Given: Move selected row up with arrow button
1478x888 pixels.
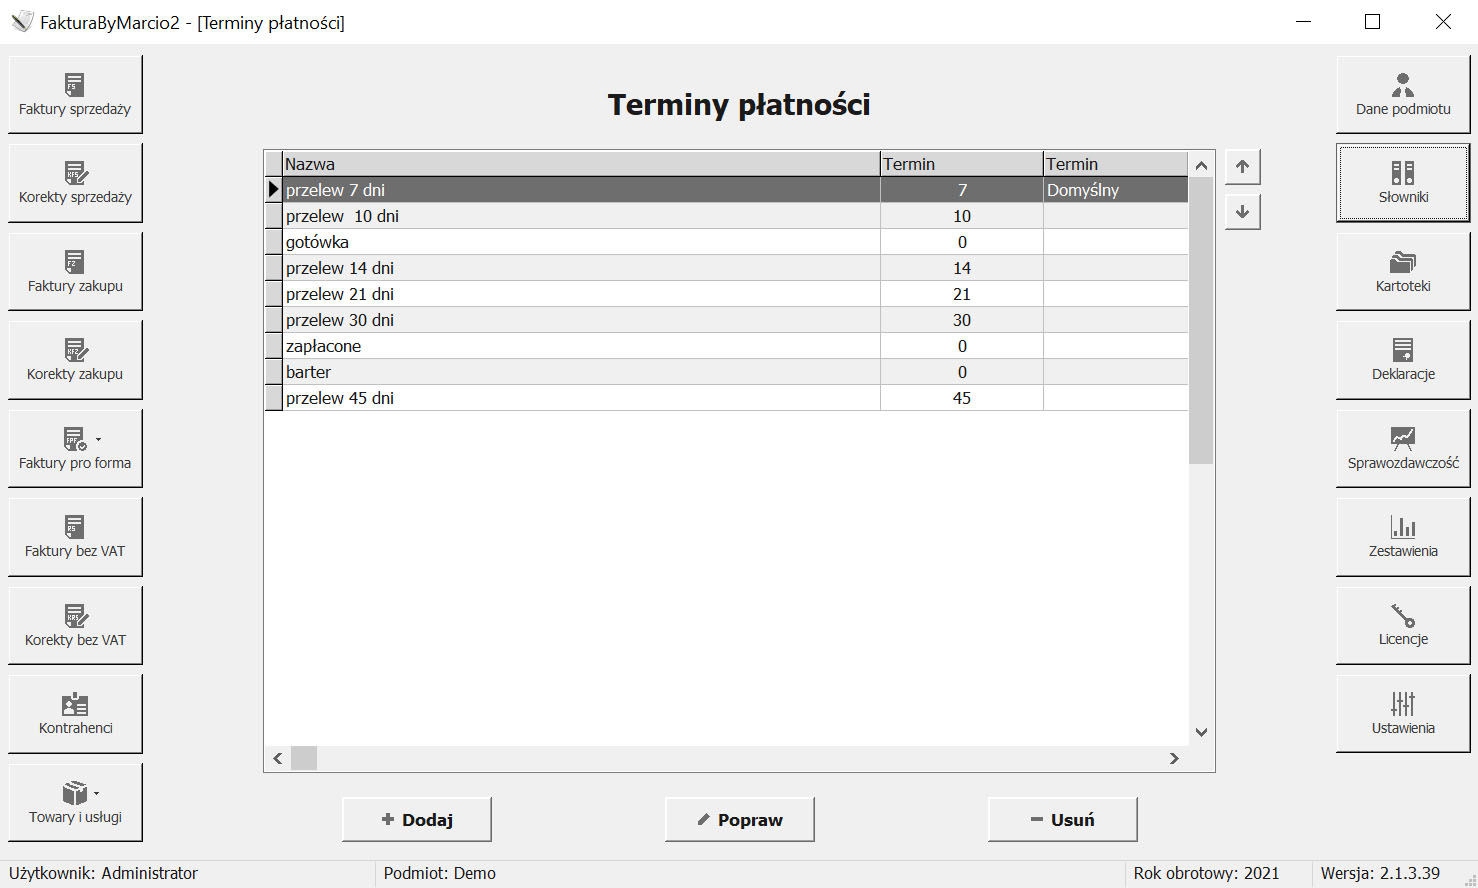Looking at the screenshot, I should tap(1242, 166).
